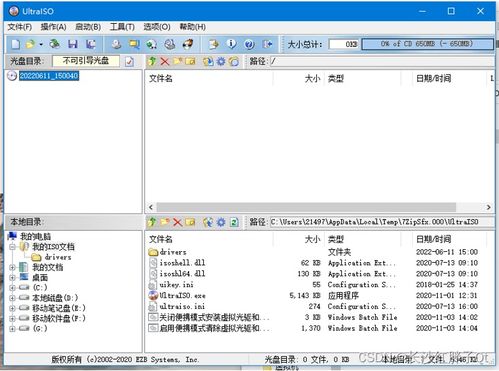Screen dimensions: 499x371
Task: Open the 工具(T) menu
Action: pos(122,27)
